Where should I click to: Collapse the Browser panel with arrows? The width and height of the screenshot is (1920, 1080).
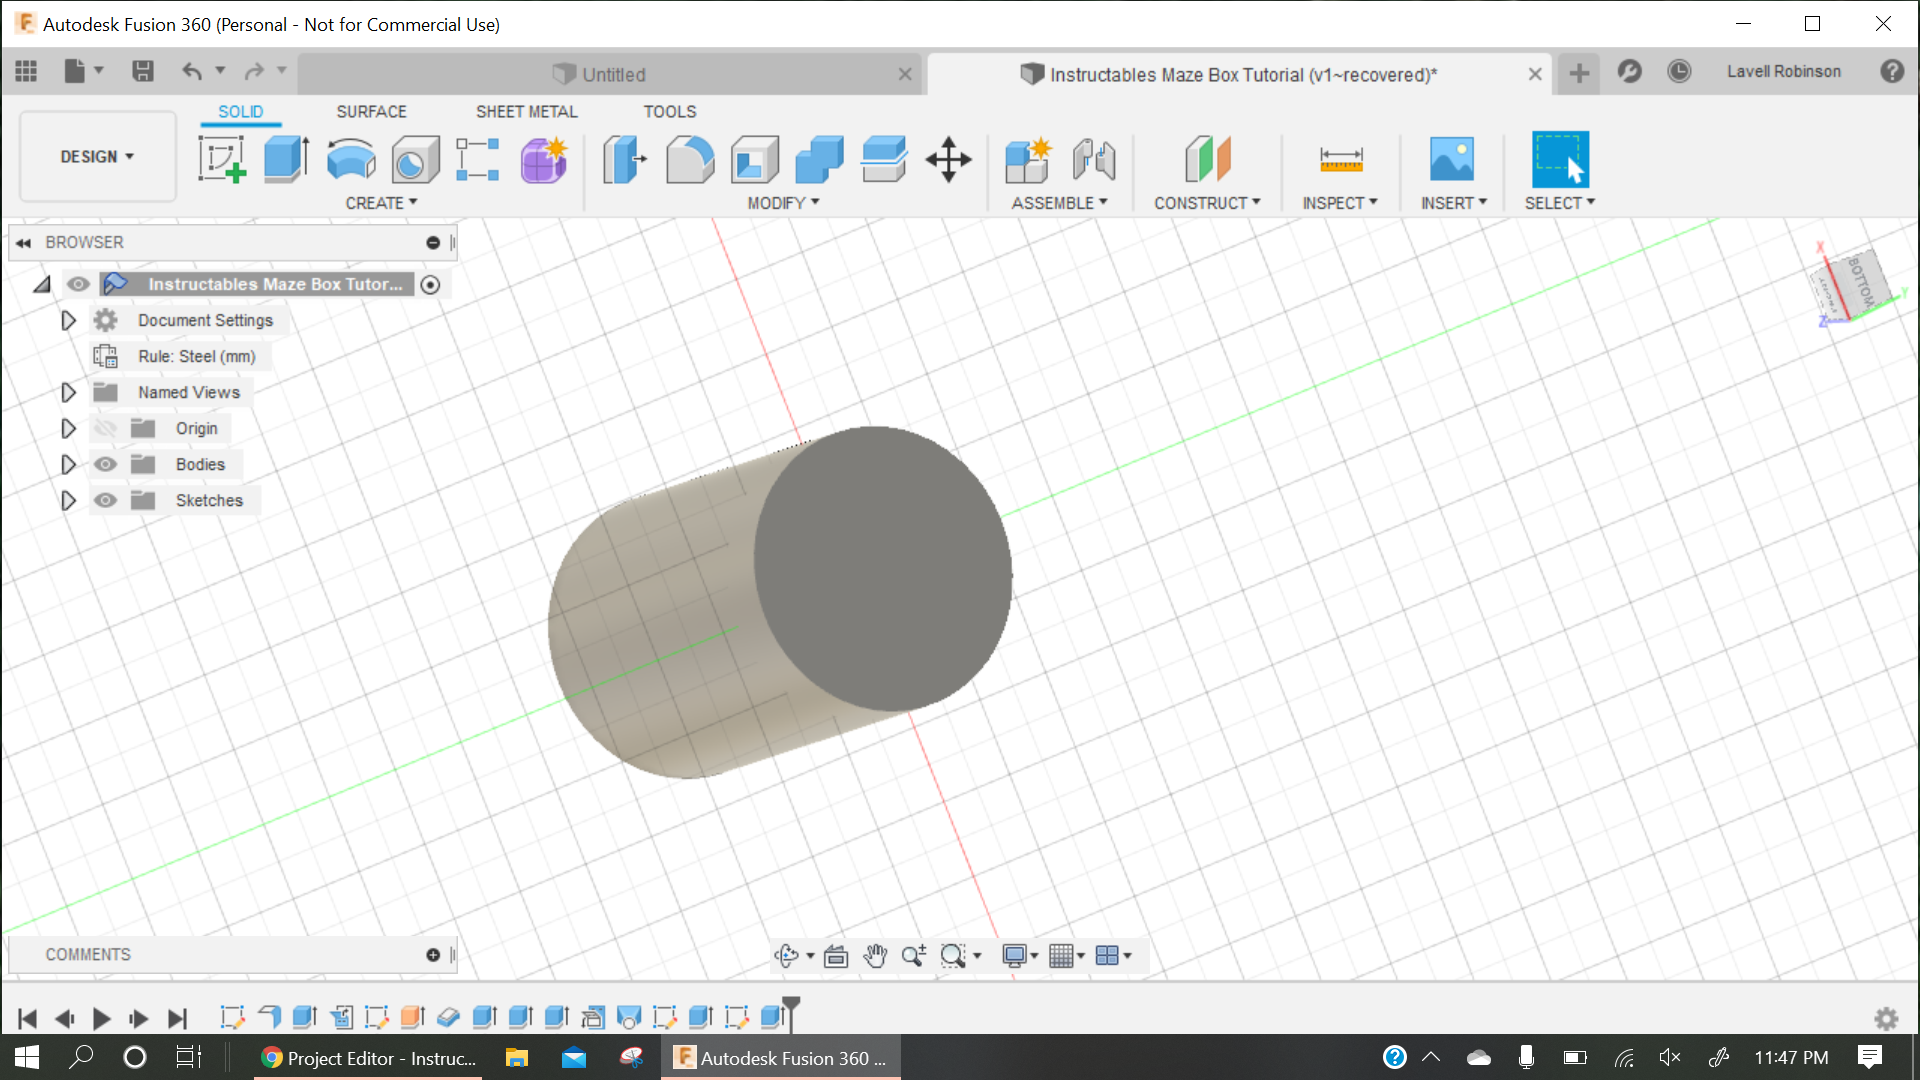[23, 243]
